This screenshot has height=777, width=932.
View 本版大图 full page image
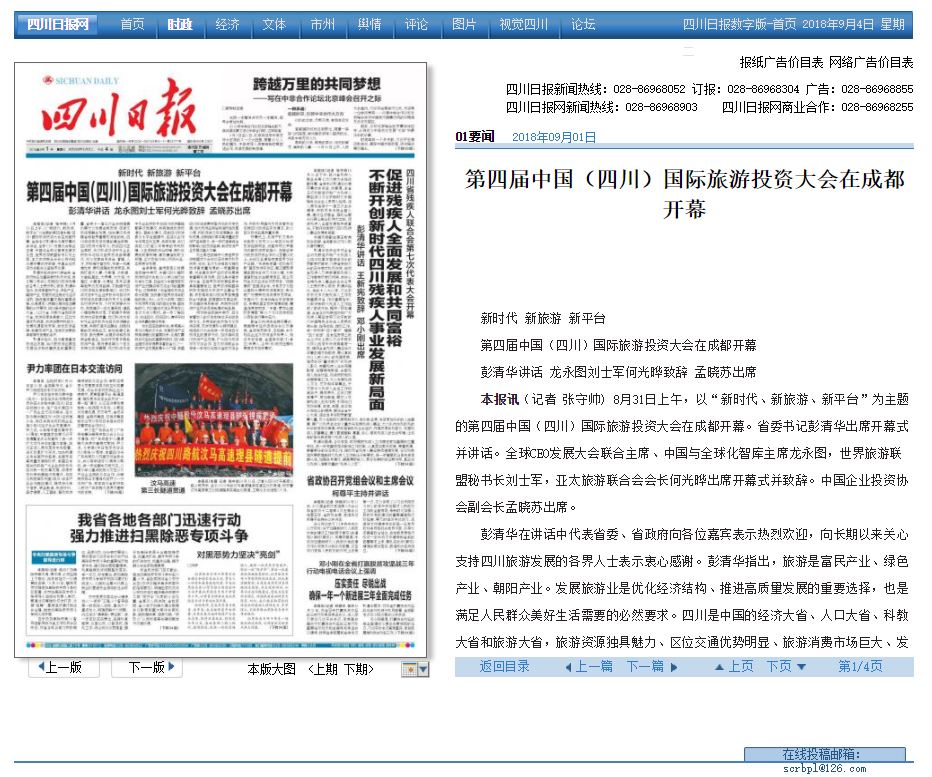(271, 669)
